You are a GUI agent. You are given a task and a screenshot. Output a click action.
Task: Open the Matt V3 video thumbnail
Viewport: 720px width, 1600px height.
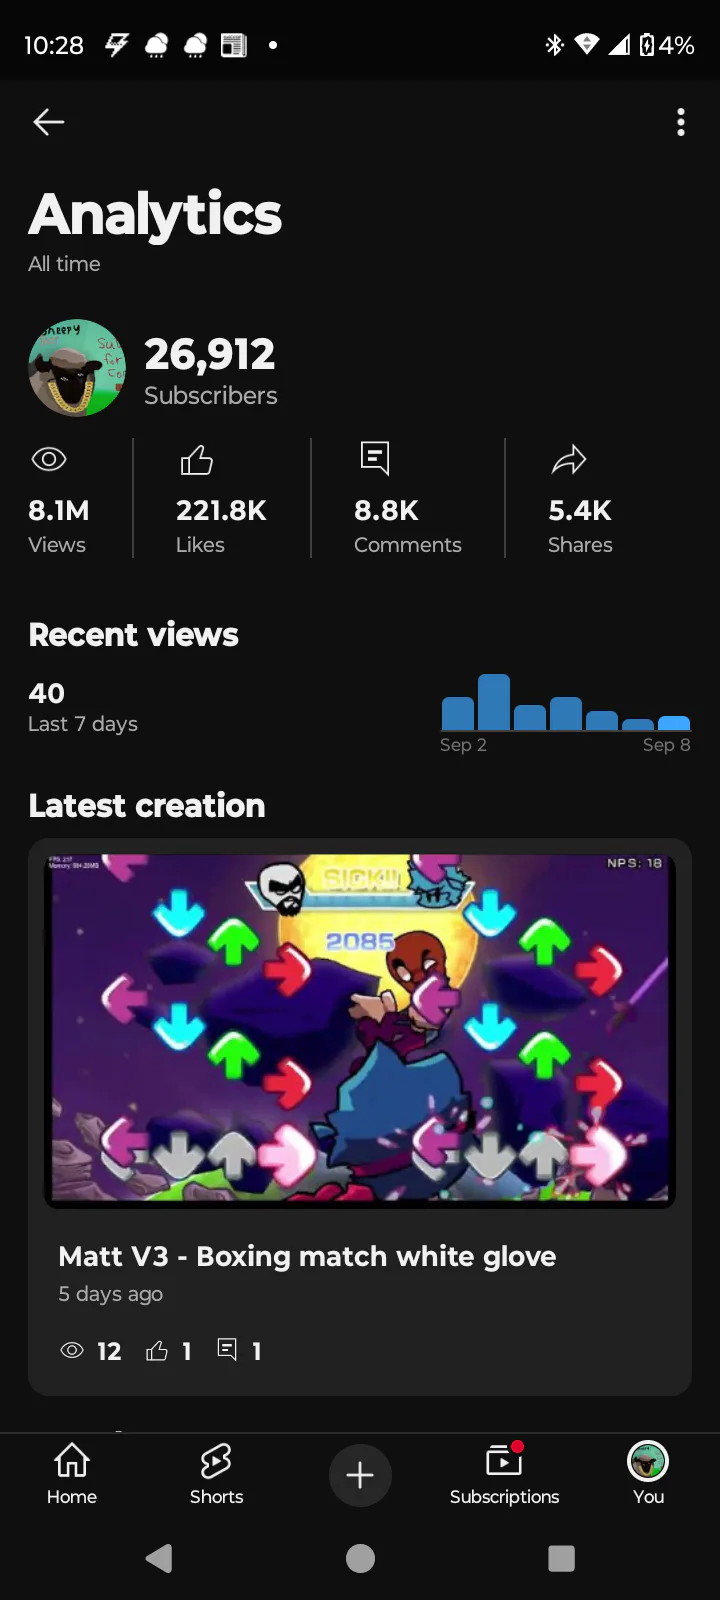360,1031
